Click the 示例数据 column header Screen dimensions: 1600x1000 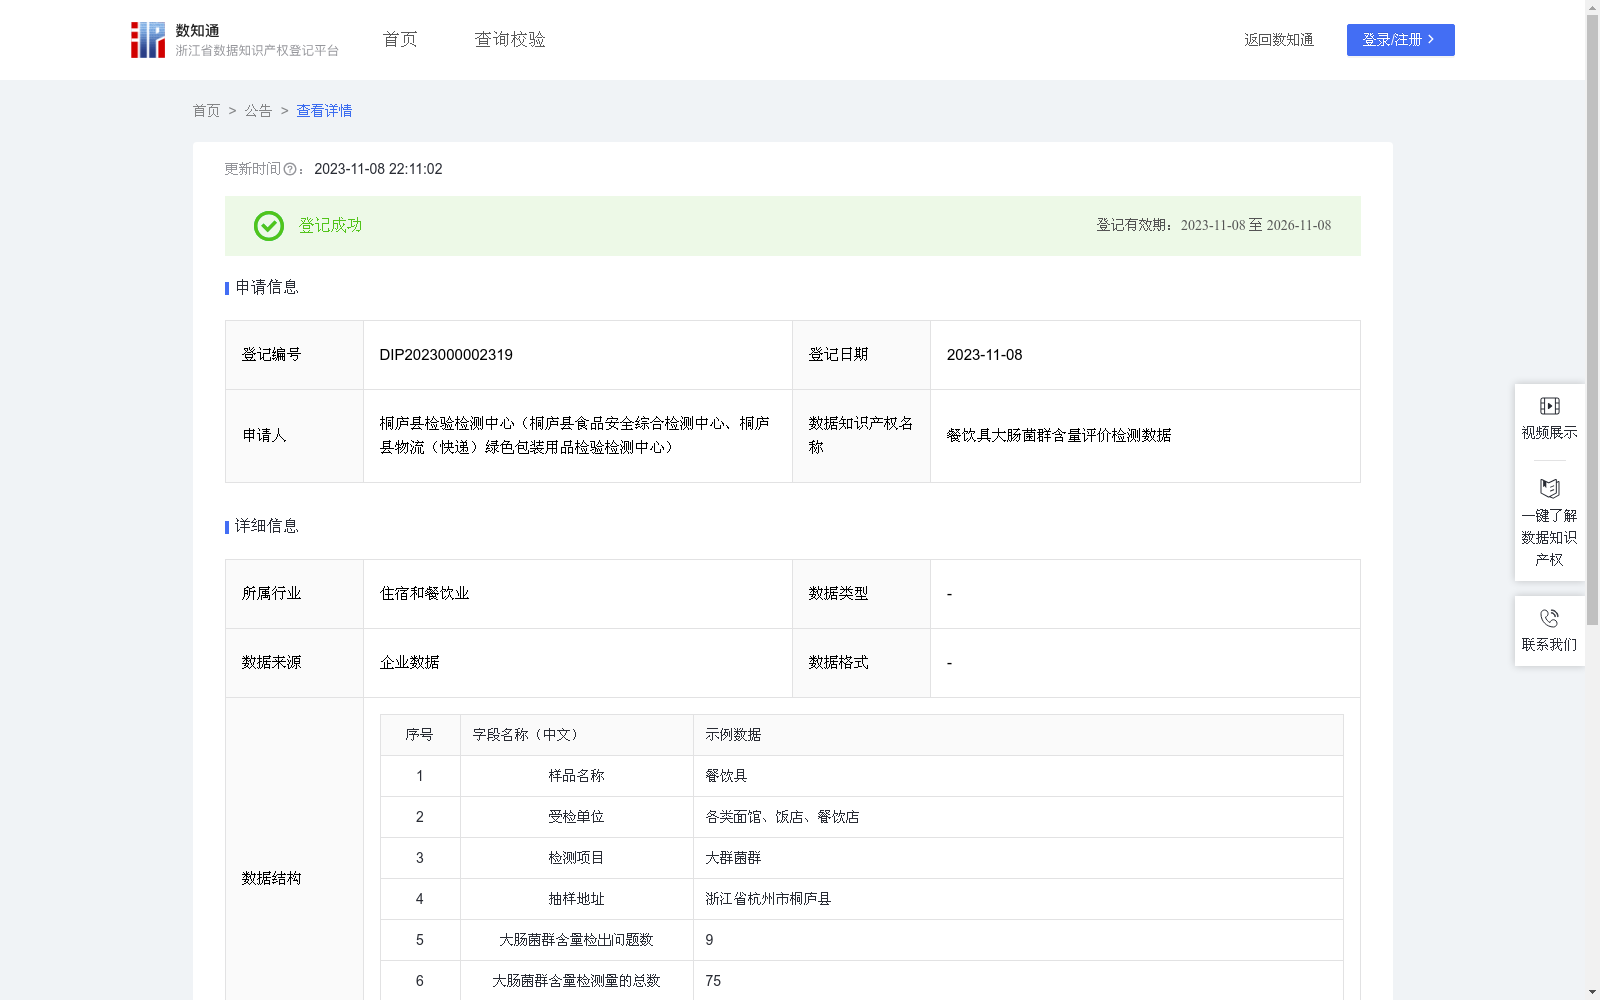[733, 735]
